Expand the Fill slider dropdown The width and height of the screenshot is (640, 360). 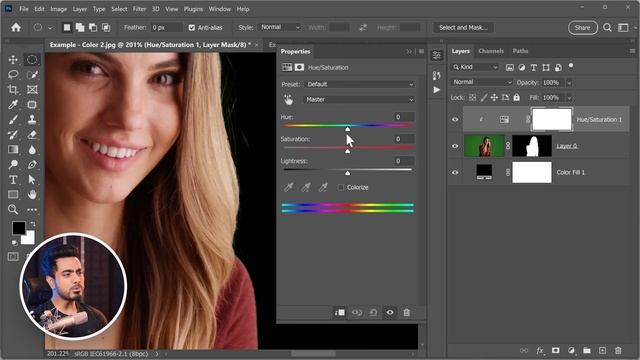coord(569,98)
